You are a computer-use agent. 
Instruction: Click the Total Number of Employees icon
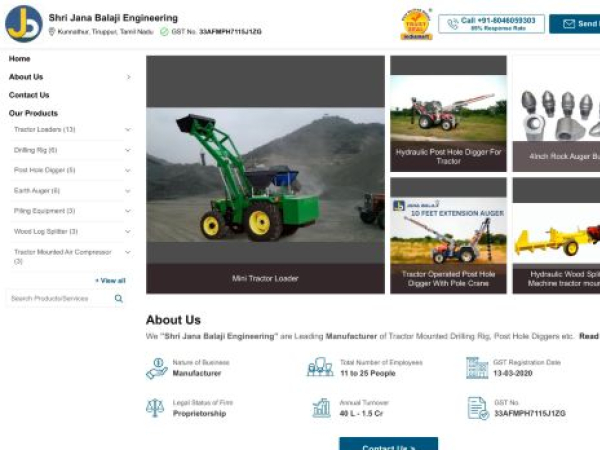pyautogui.click(x=320, y=367)
